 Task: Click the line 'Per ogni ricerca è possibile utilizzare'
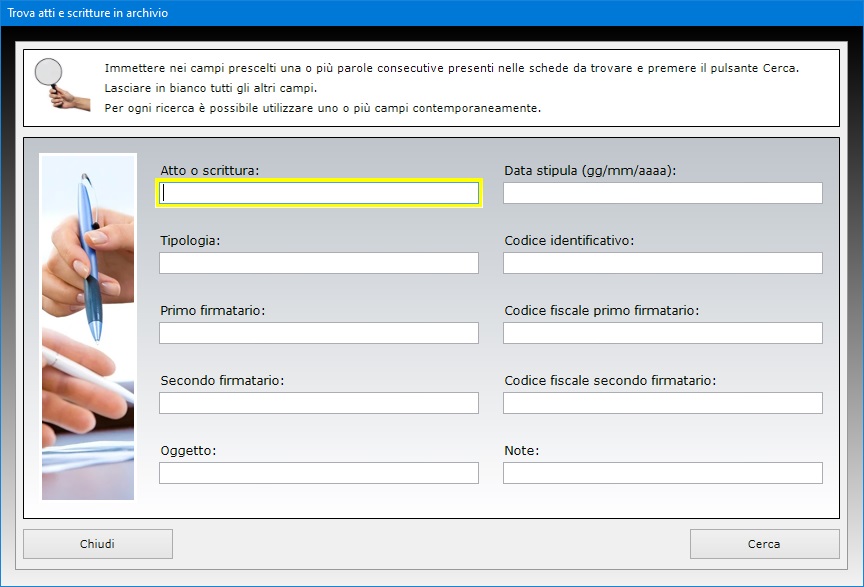[x=322, y=108]
